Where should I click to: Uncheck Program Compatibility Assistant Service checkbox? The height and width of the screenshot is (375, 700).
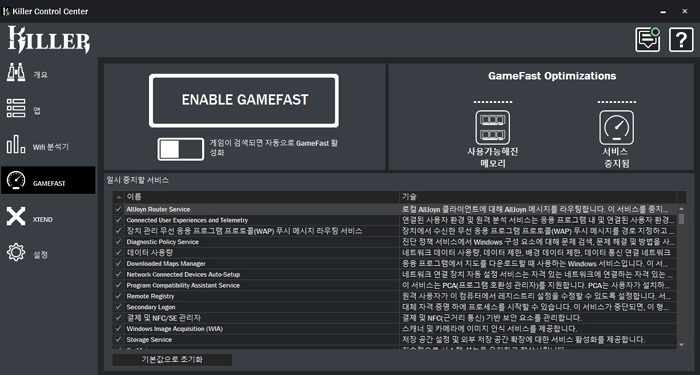118,285
